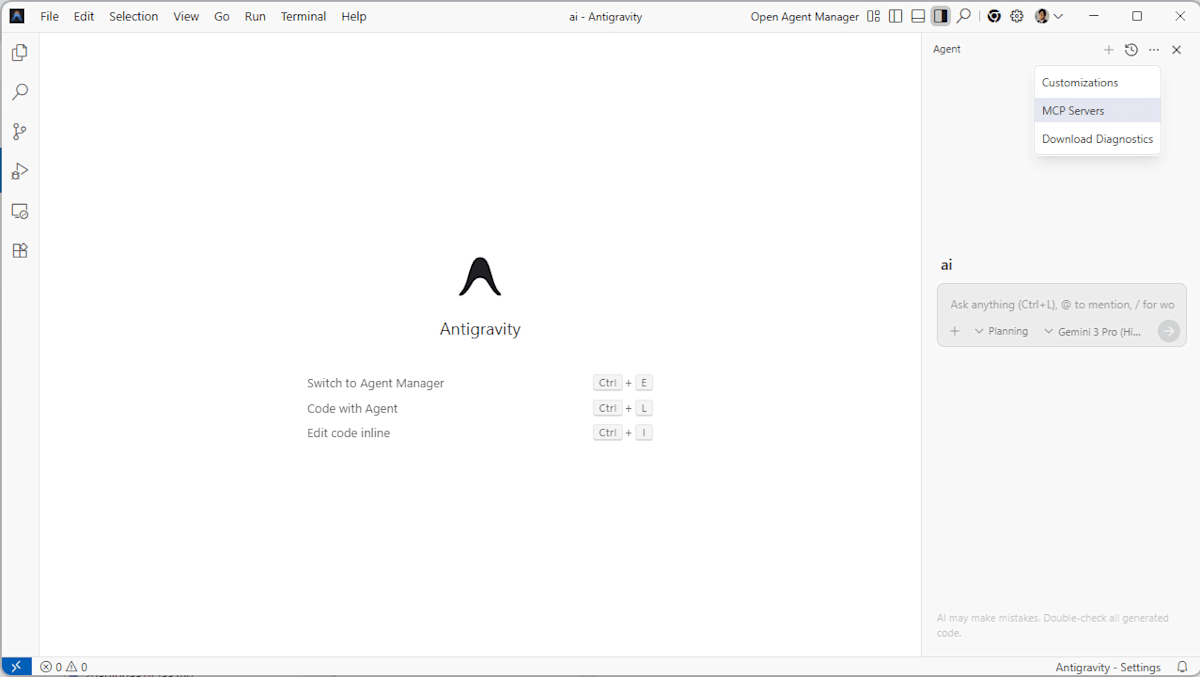Open the Edit menu
The image size is (1200, 677).
coord(84,16)
